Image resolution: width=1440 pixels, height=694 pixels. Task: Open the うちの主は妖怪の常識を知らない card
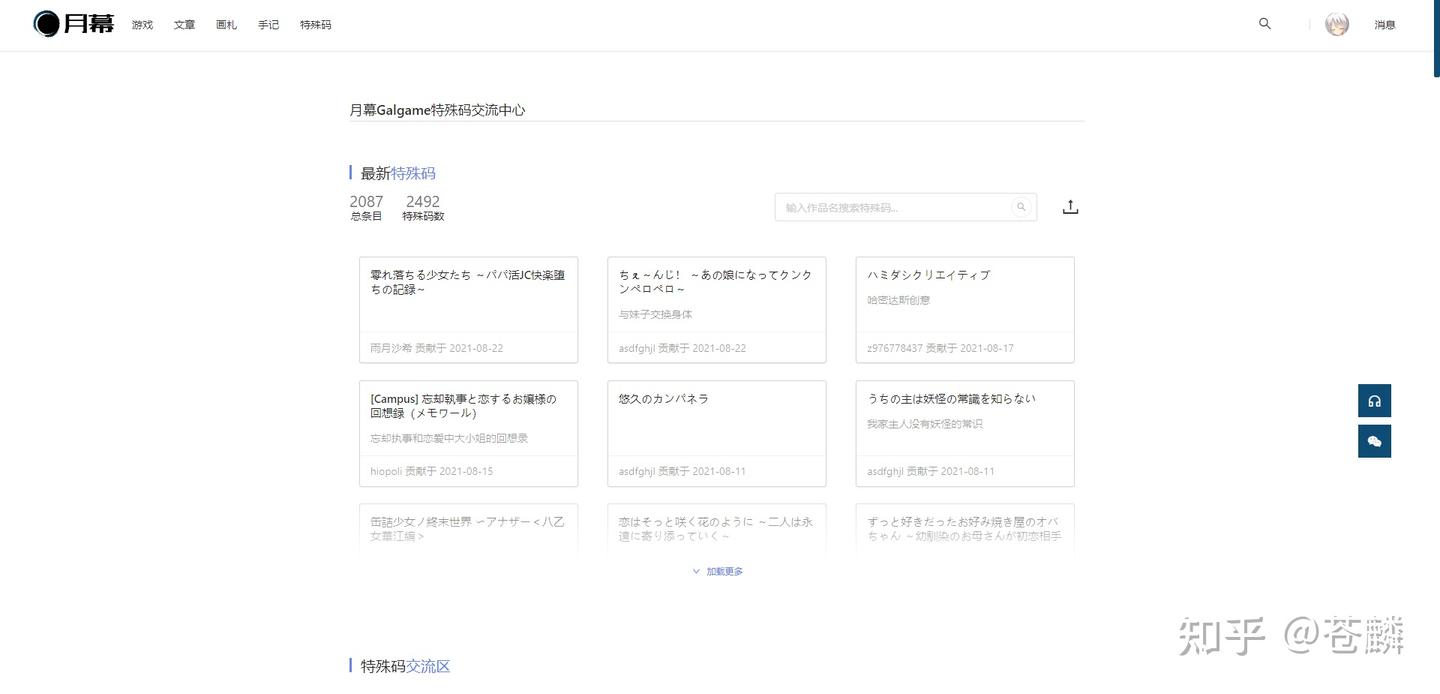coord(965,433)
